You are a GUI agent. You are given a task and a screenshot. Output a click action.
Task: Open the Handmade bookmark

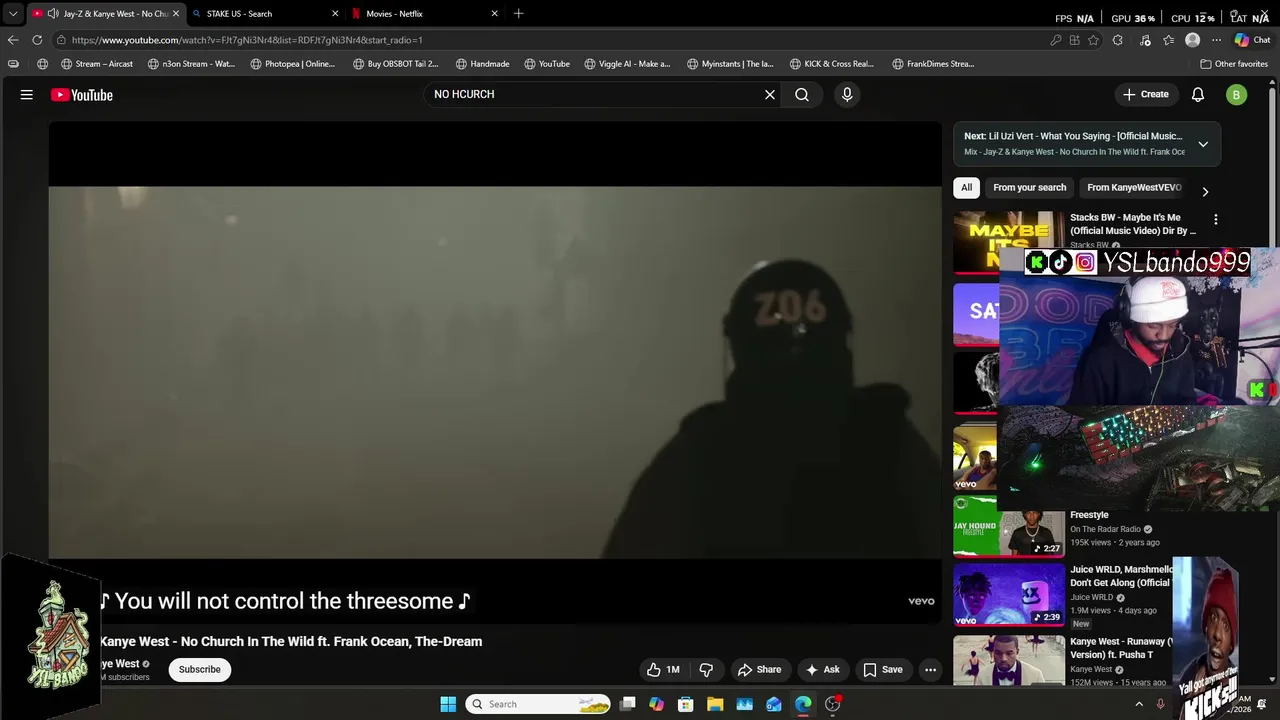[483, 64]
